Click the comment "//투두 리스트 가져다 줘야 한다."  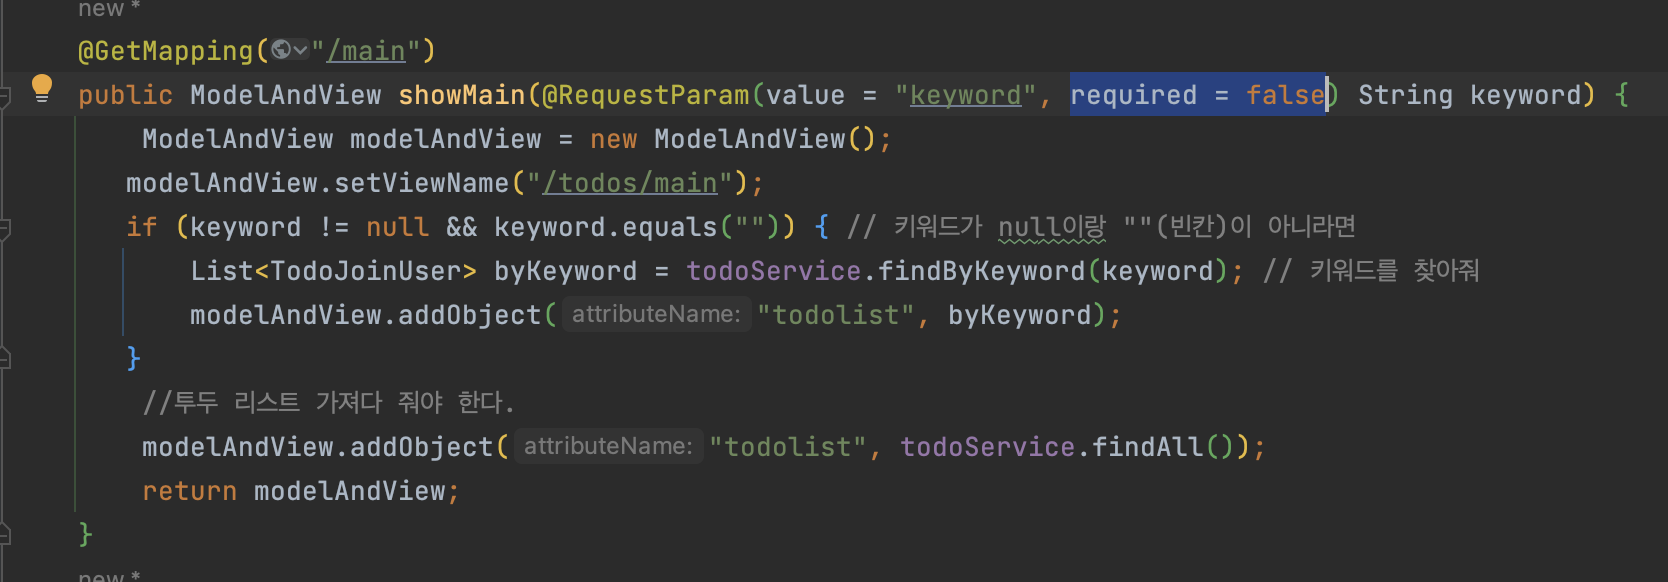(x=328, y=403)
